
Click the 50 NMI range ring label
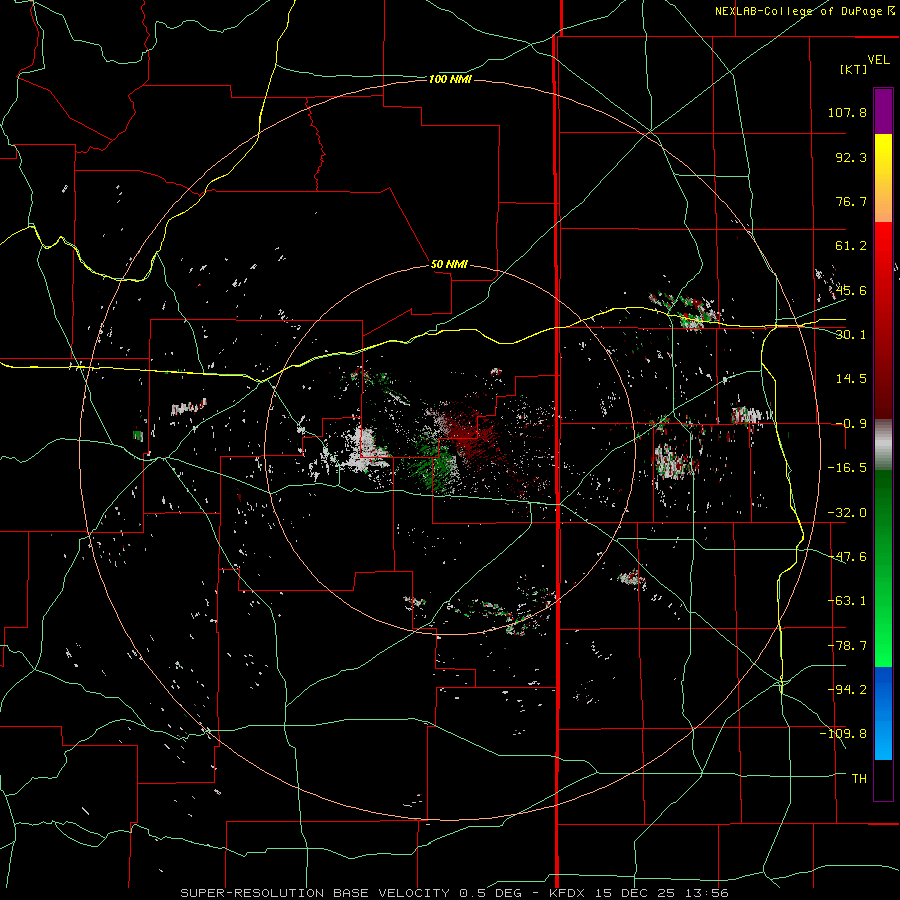point(449,265)
